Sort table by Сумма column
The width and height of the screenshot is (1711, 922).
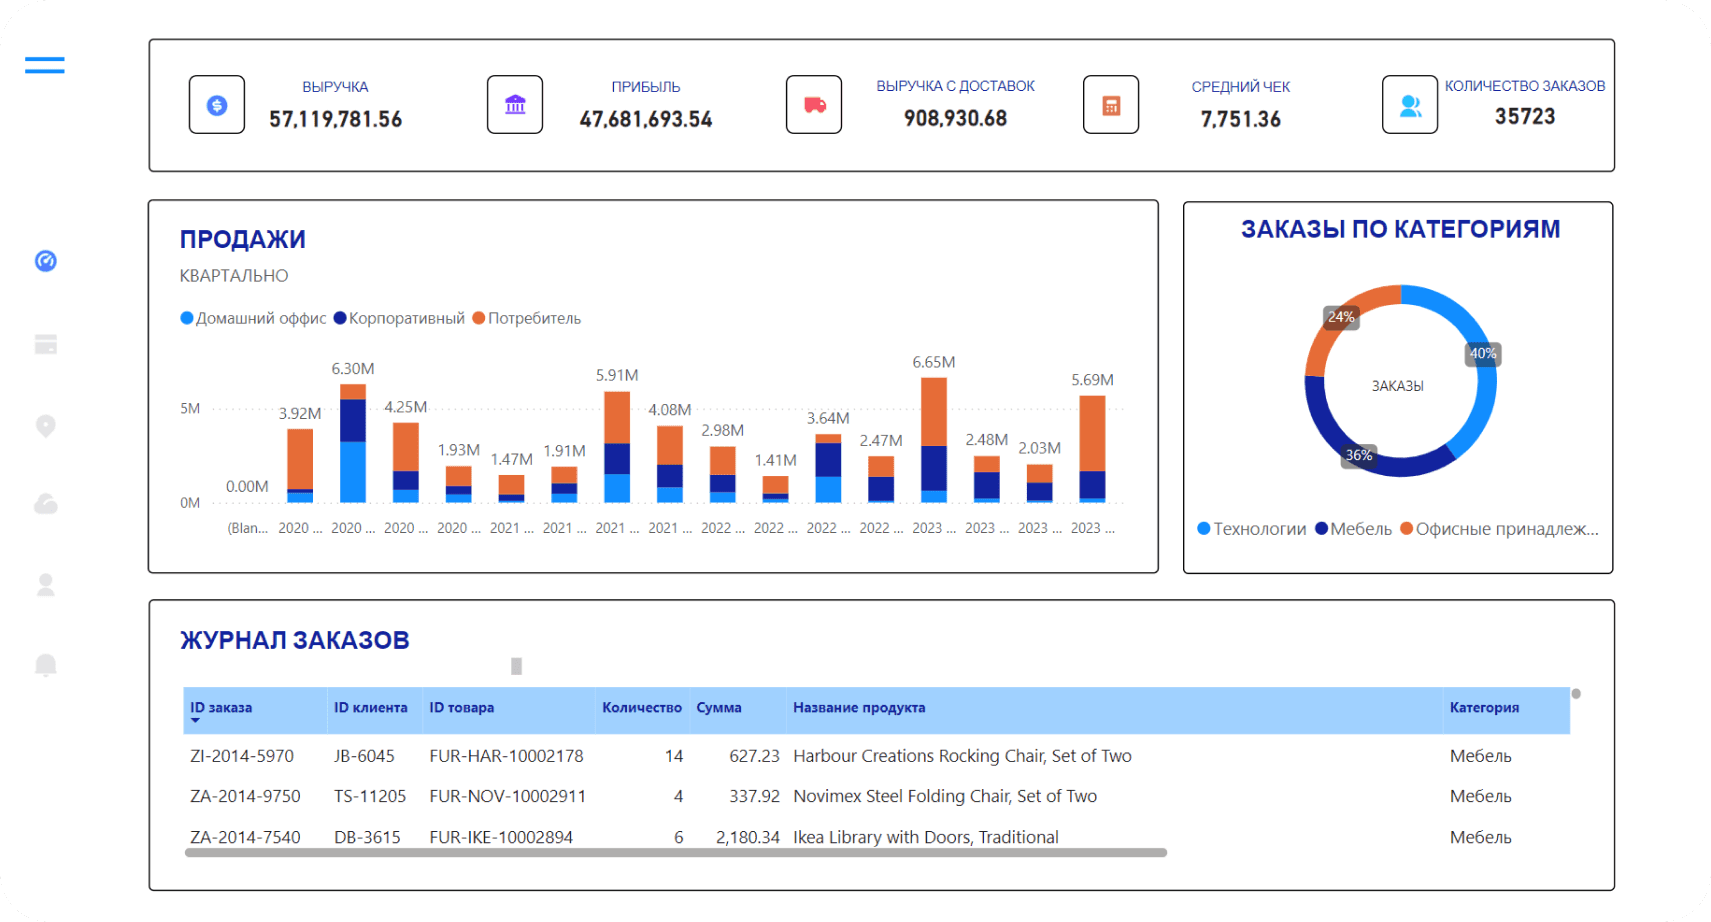(719, 708)
